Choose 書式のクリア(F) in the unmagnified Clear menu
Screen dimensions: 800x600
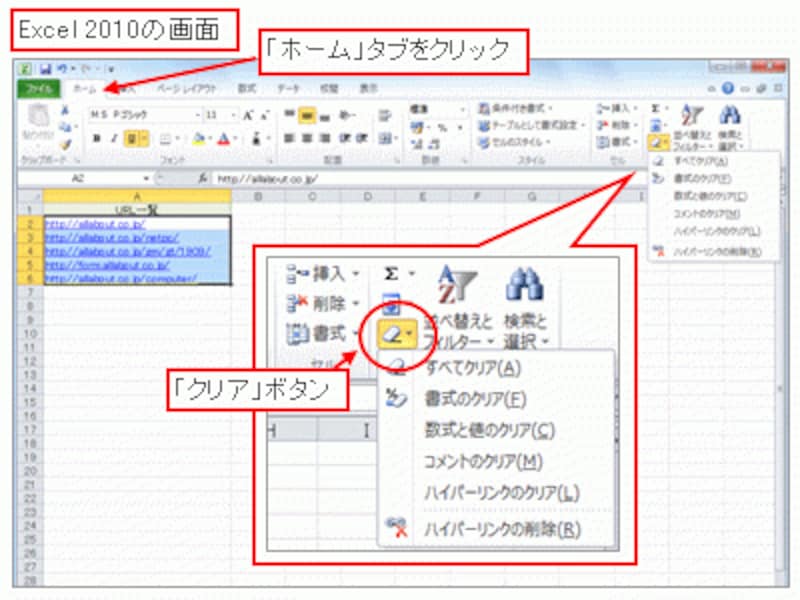pyautogui.click(x=713, y=179)
